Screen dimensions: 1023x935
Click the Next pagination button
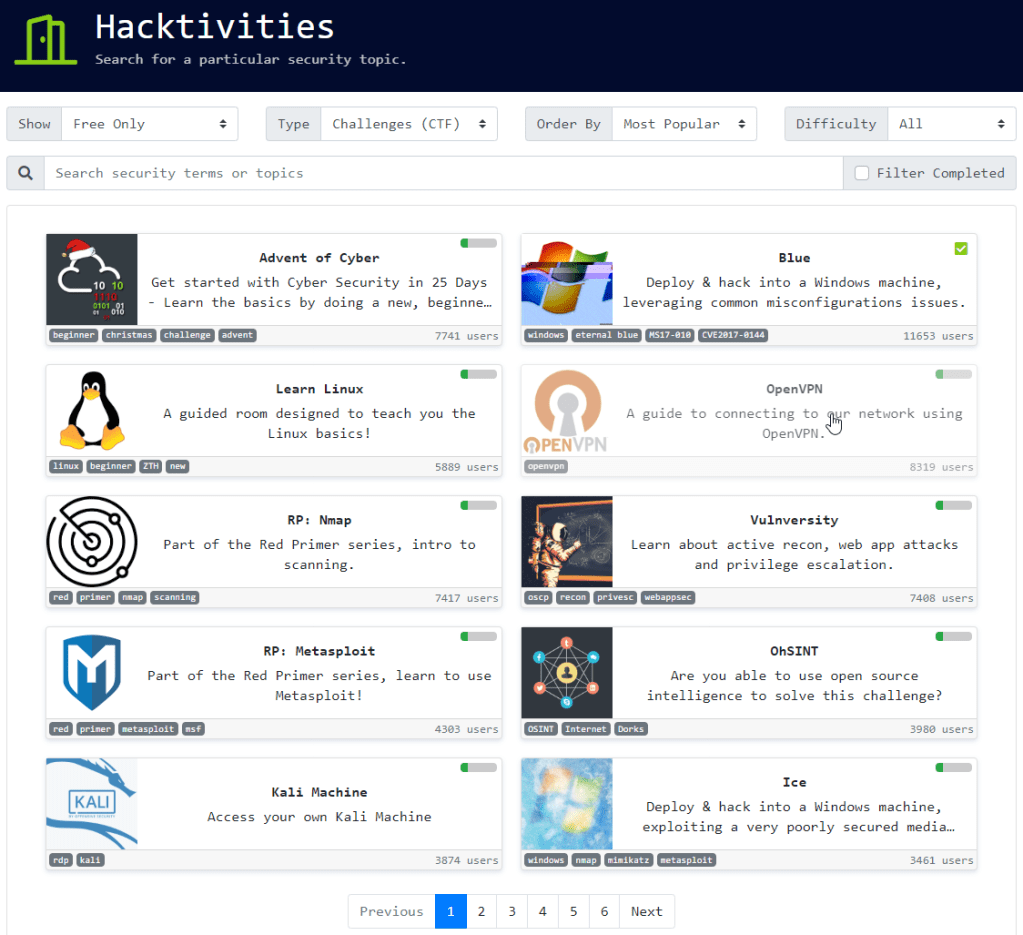(x=646, y=911)
